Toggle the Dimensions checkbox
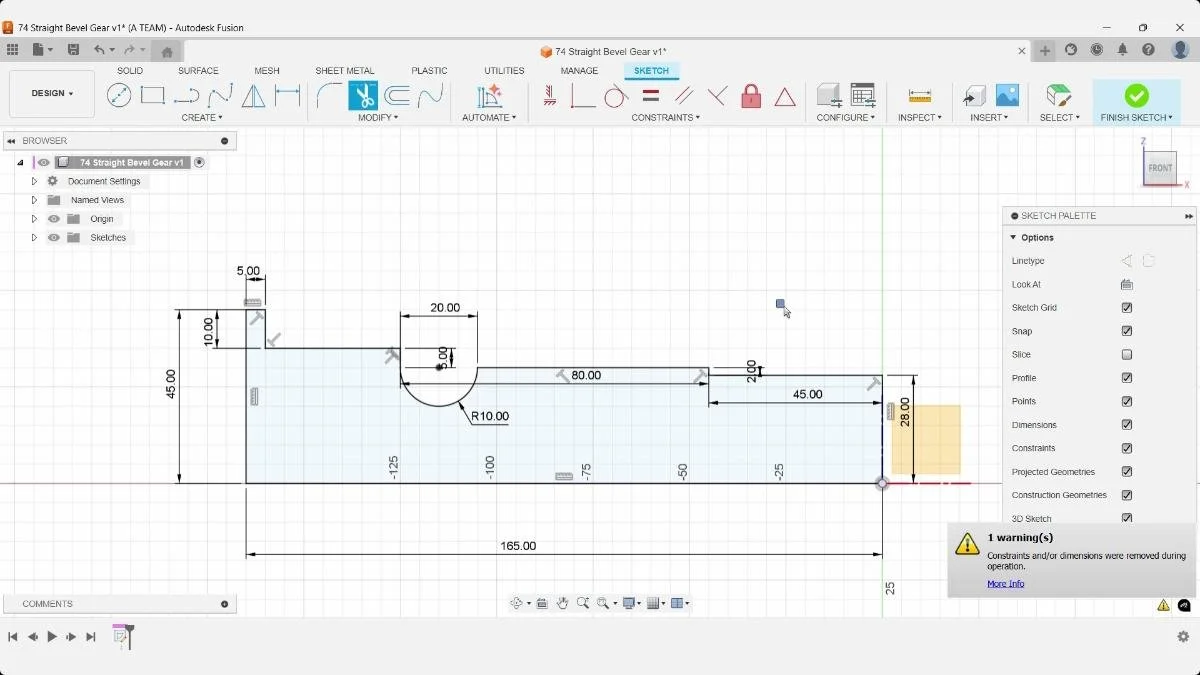Screen dimensions: 1200x675 [1127, 425]
